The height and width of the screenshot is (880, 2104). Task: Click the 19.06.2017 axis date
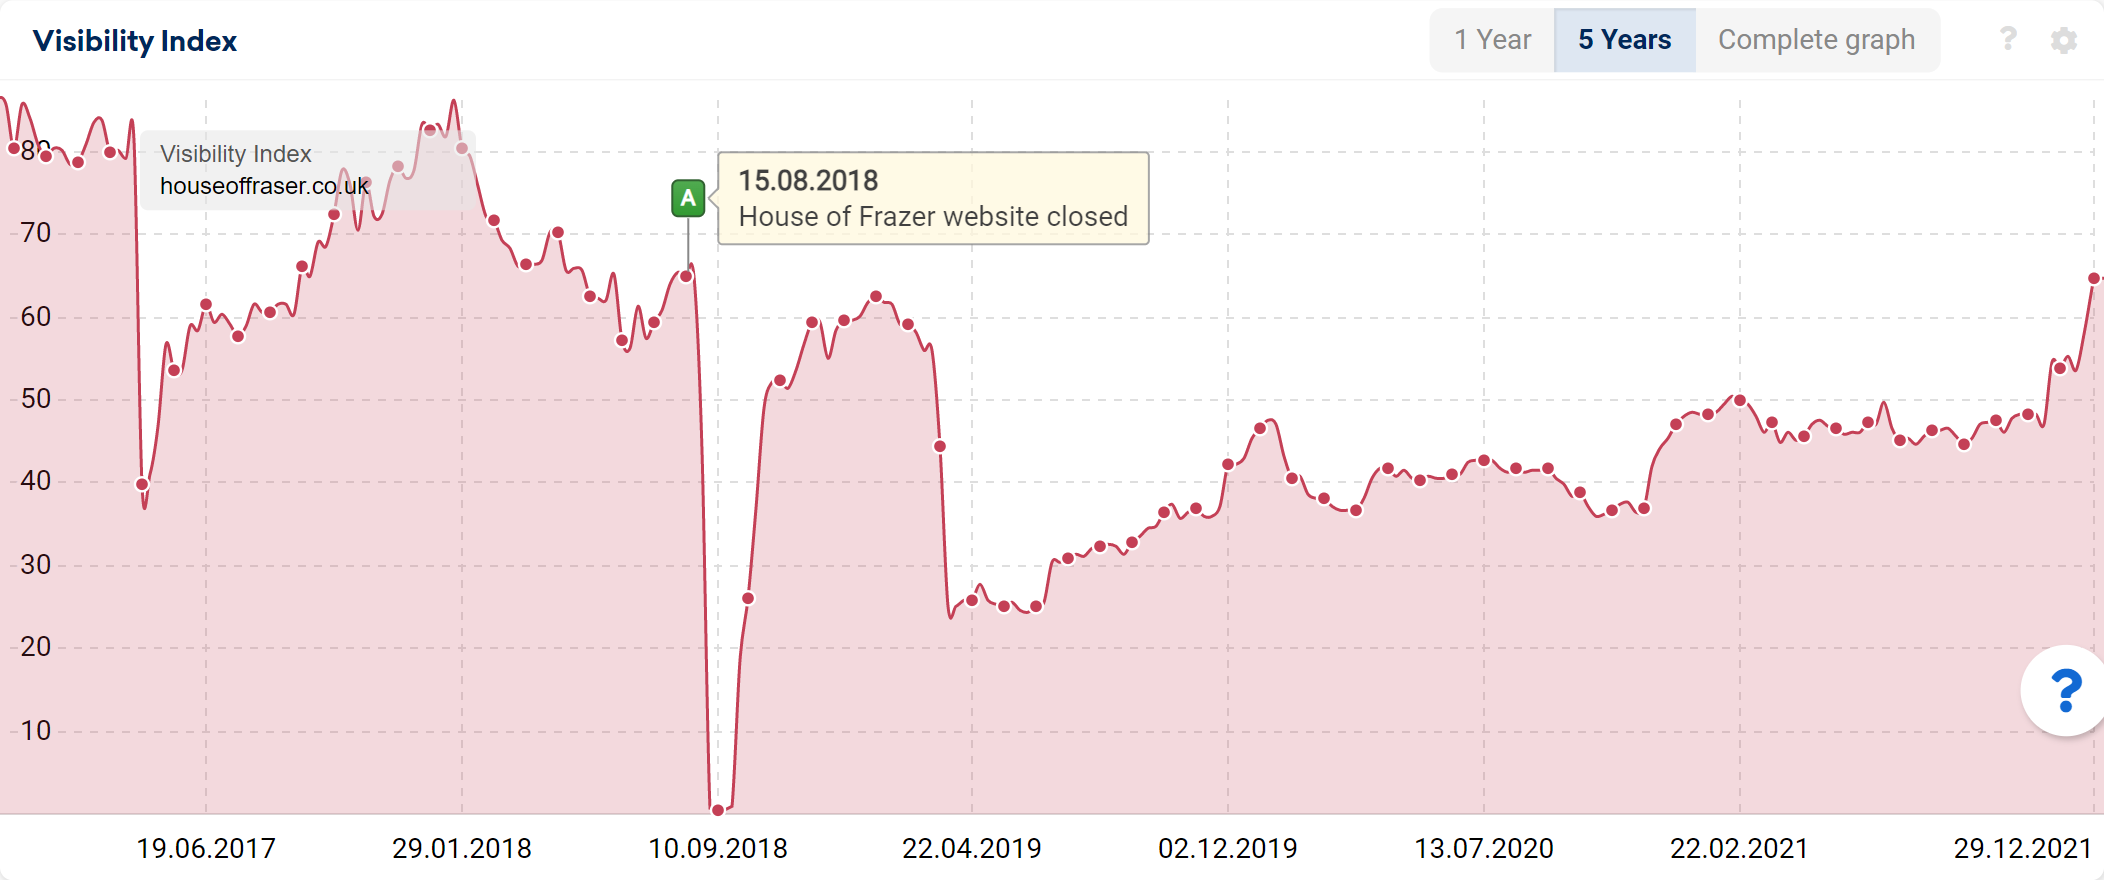206,849
